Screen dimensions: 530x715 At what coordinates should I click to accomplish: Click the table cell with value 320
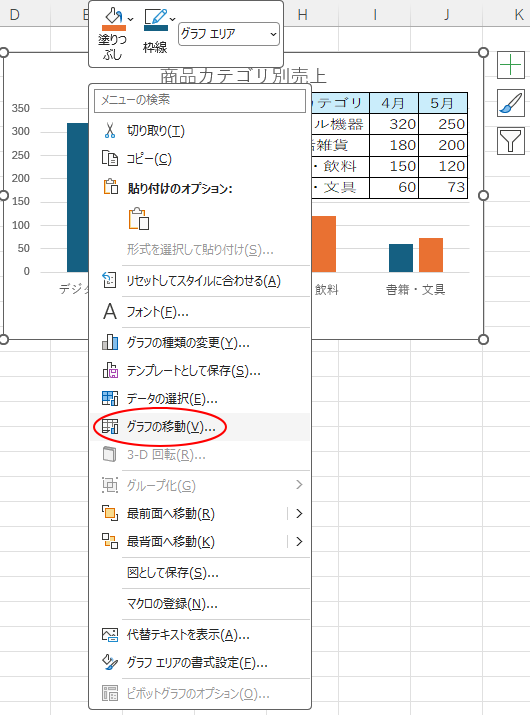click(x=394, y=124)
